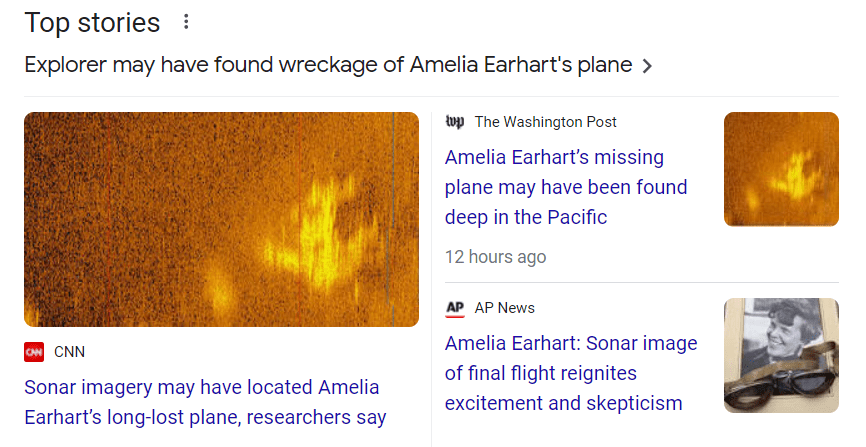Image resolution: width=866 pixels, height=447 pixels.
Task: Open 'Amelia Earhart's missing plane' Washington Post headline
Action: (566, 187)
